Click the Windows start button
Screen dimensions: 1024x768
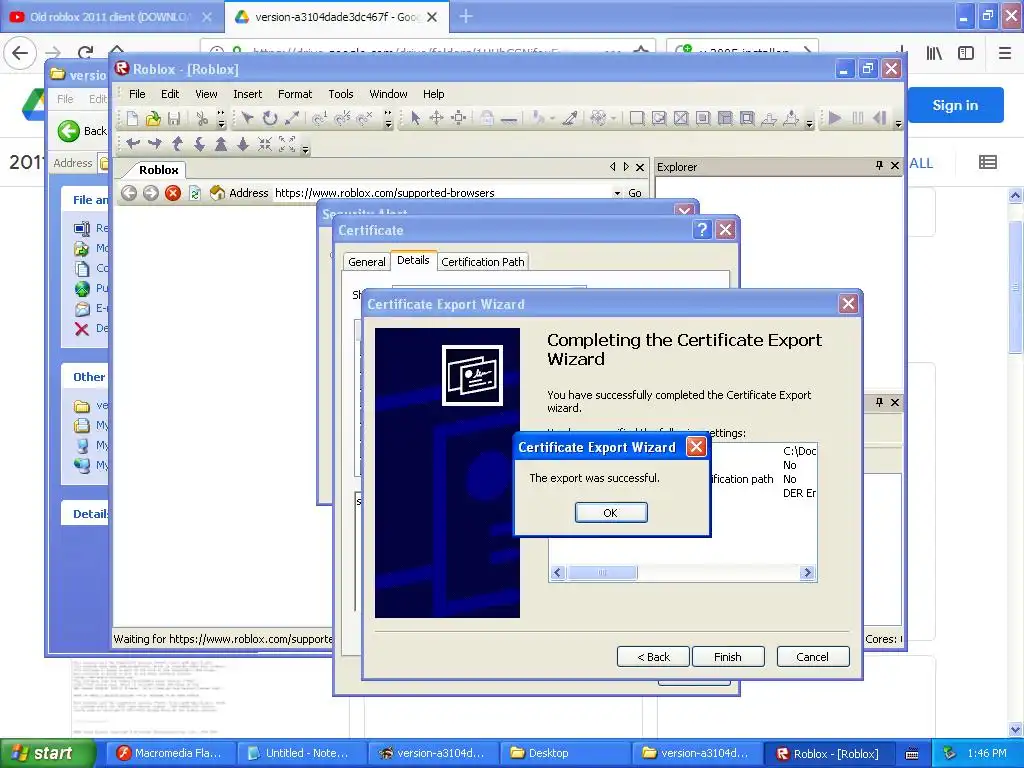click(48, 753)
